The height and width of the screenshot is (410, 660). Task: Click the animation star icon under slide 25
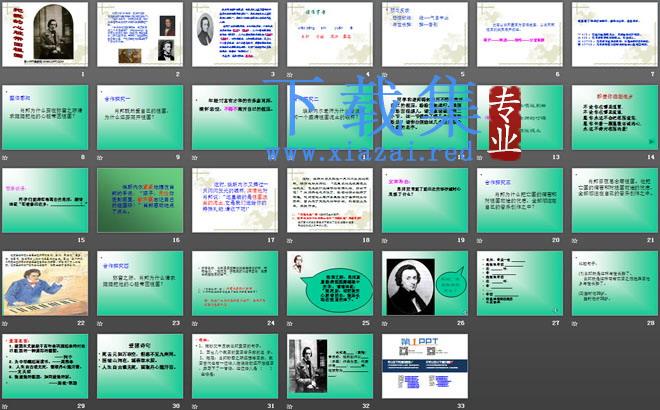point(290,323)
